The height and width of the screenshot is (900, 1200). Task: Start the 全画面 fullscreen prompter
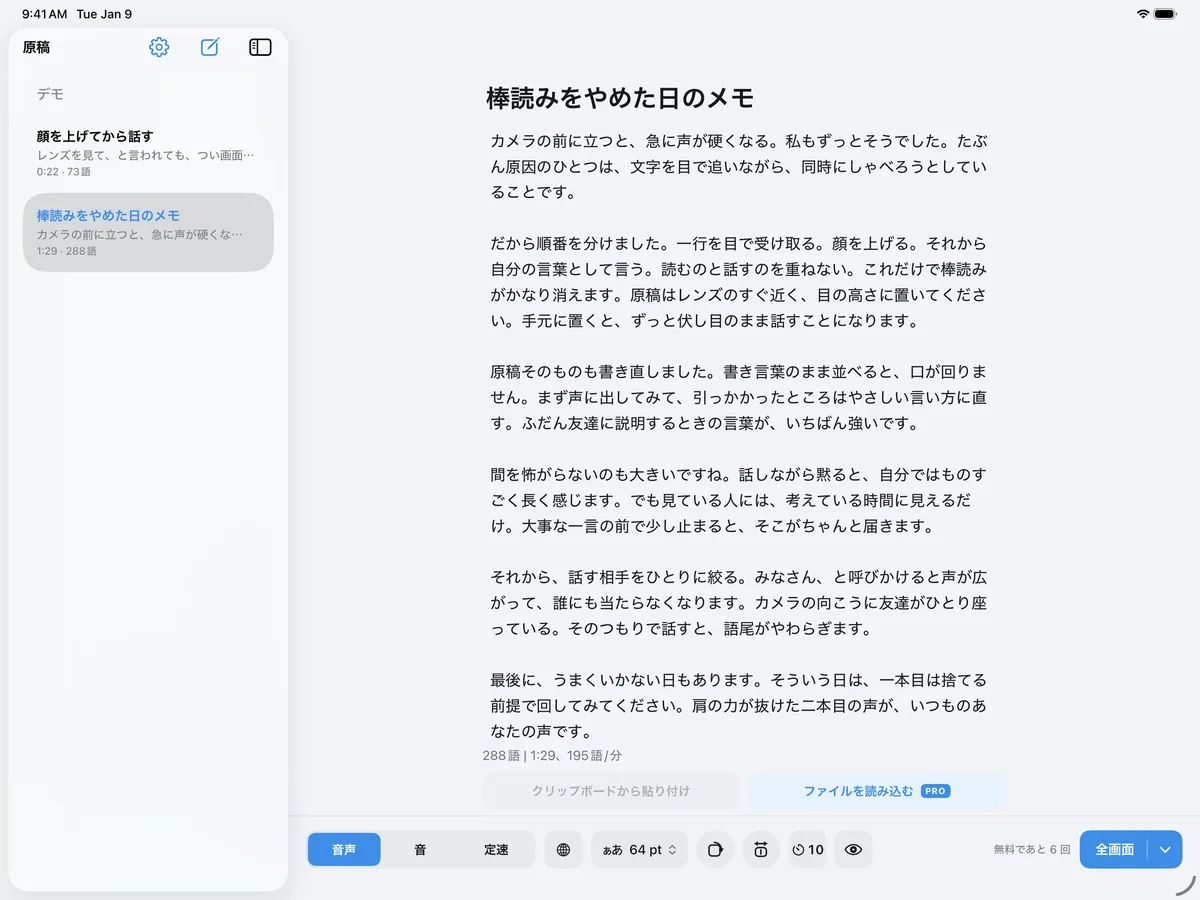coord(1114,850)
